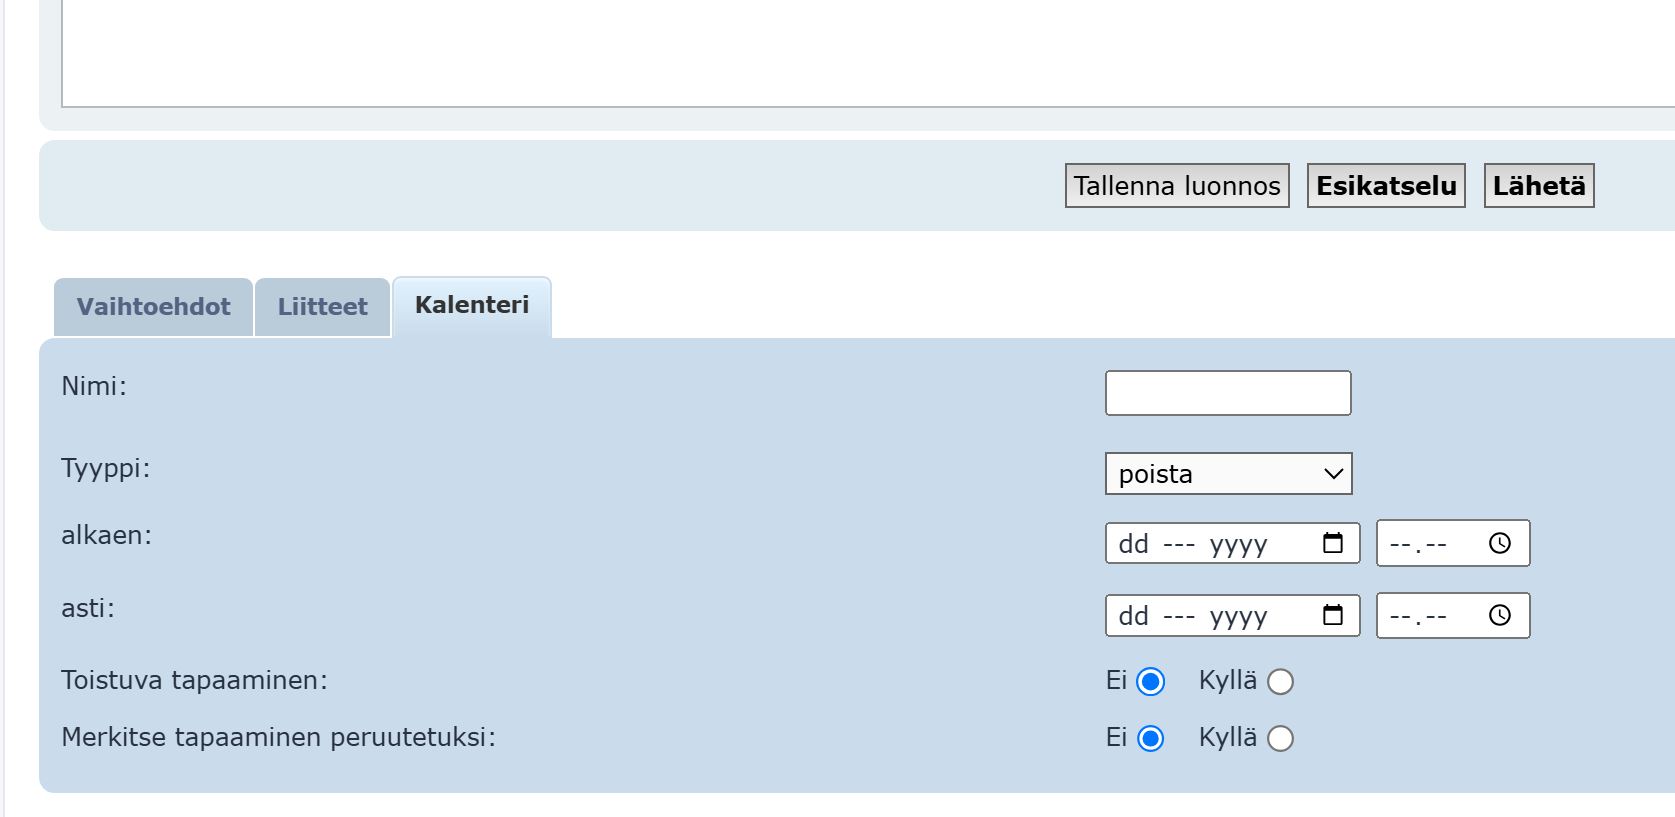Switch to the Vaihtoehdot tab
Screen dimensions: 1675x817
(153, 307)
